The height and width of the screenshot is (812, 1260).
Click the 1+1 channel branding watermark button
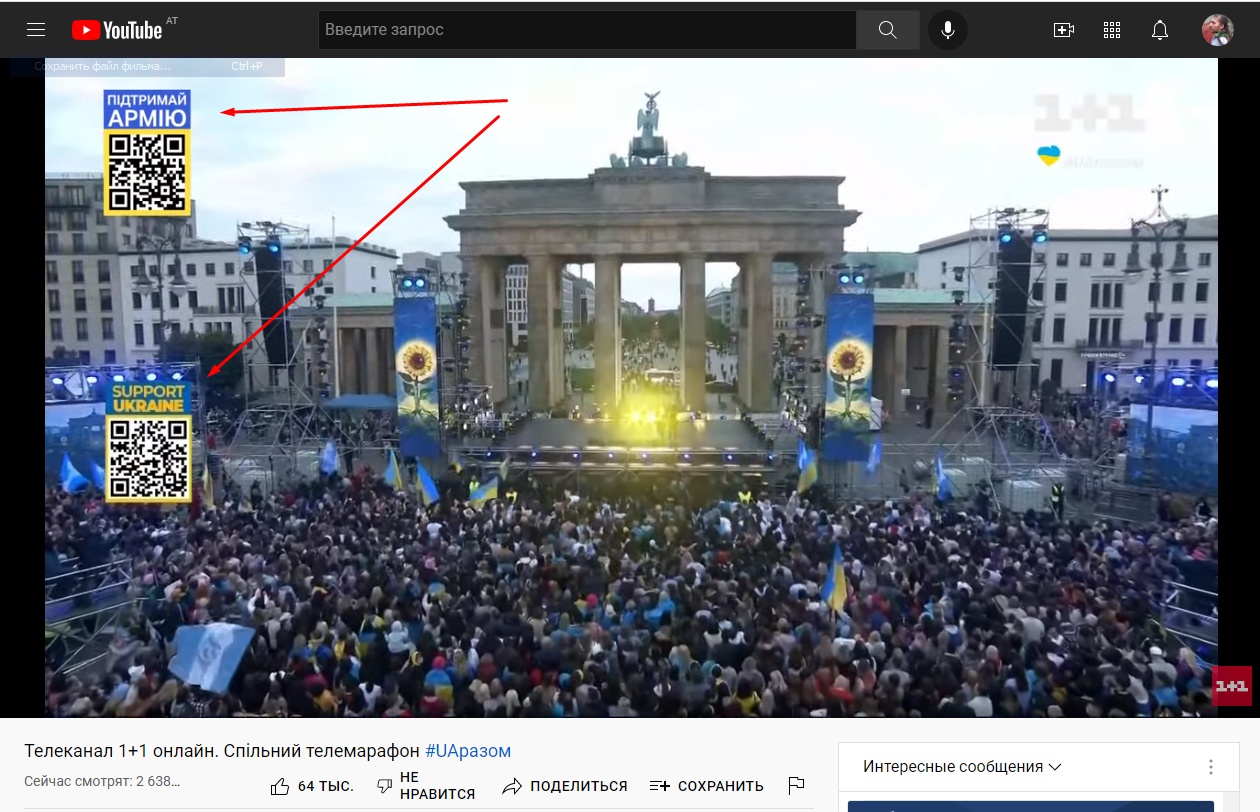1232,686
